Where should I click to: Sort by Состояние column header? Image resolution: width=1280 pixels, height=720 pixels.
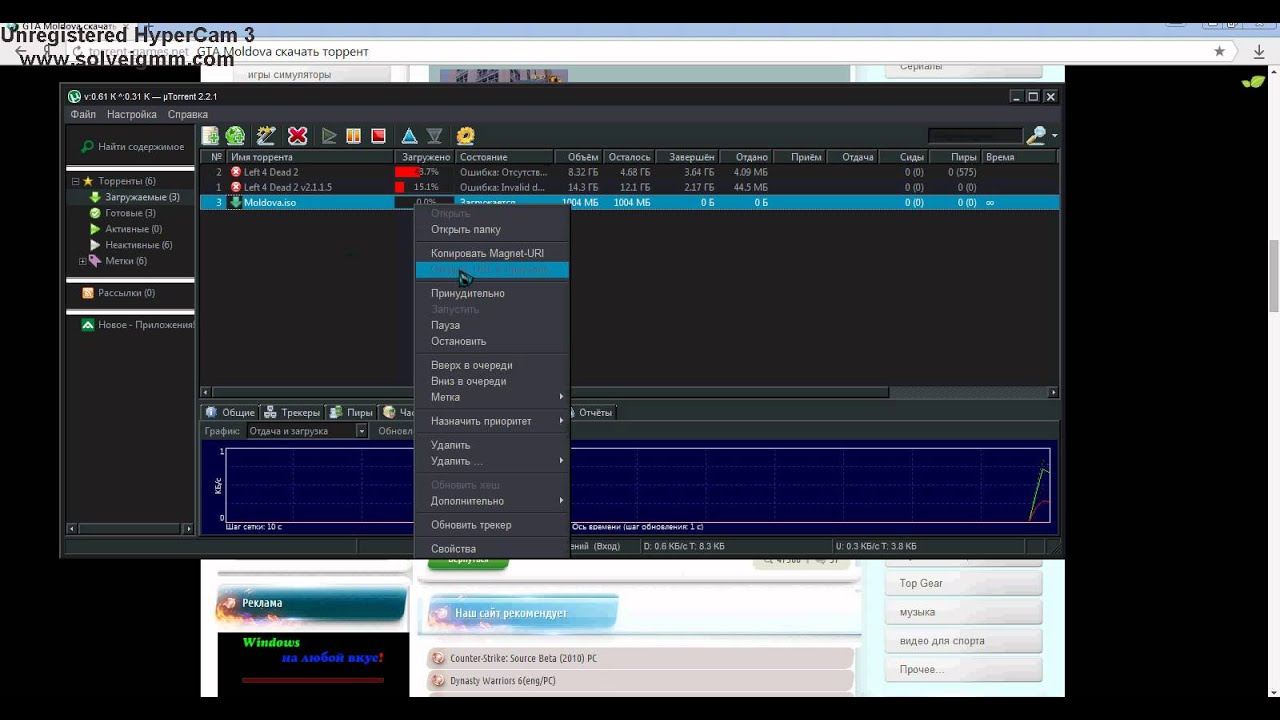[505, 157]
